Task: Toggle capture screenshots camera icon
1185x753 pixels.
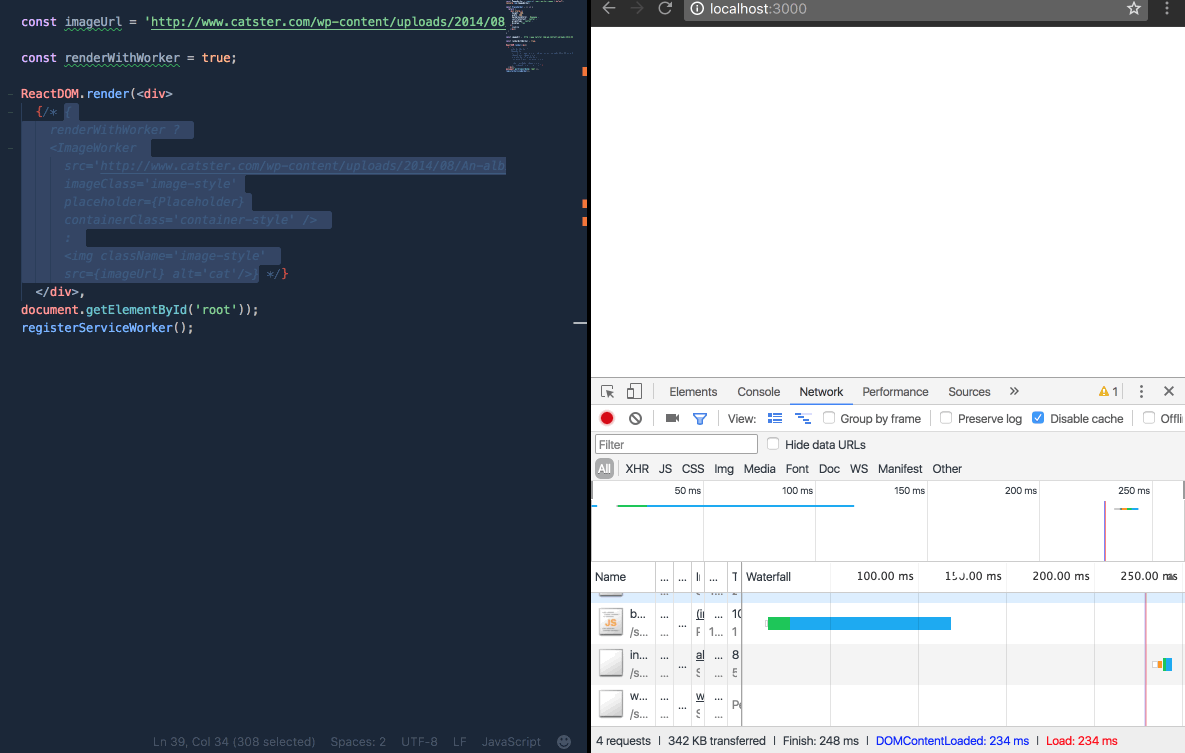Action: (672, 418)
